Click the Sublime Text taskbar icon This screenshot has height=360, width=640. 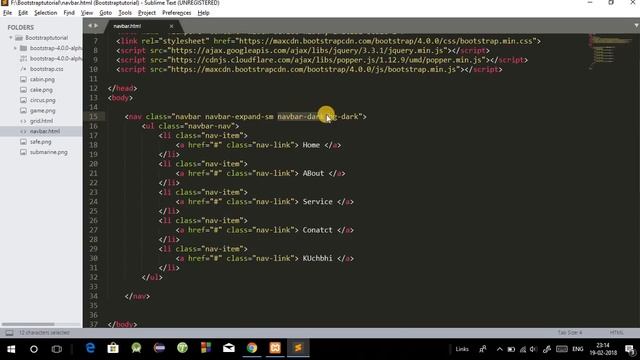298,348
